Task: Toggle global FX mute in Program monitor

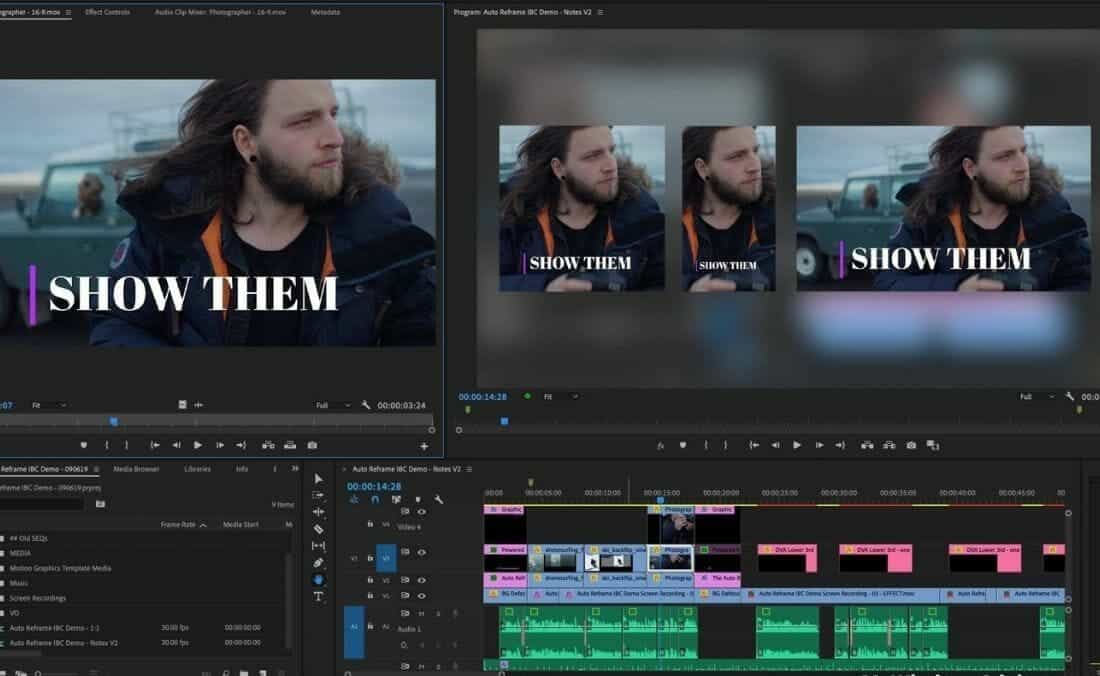Action: pos(660,445)
